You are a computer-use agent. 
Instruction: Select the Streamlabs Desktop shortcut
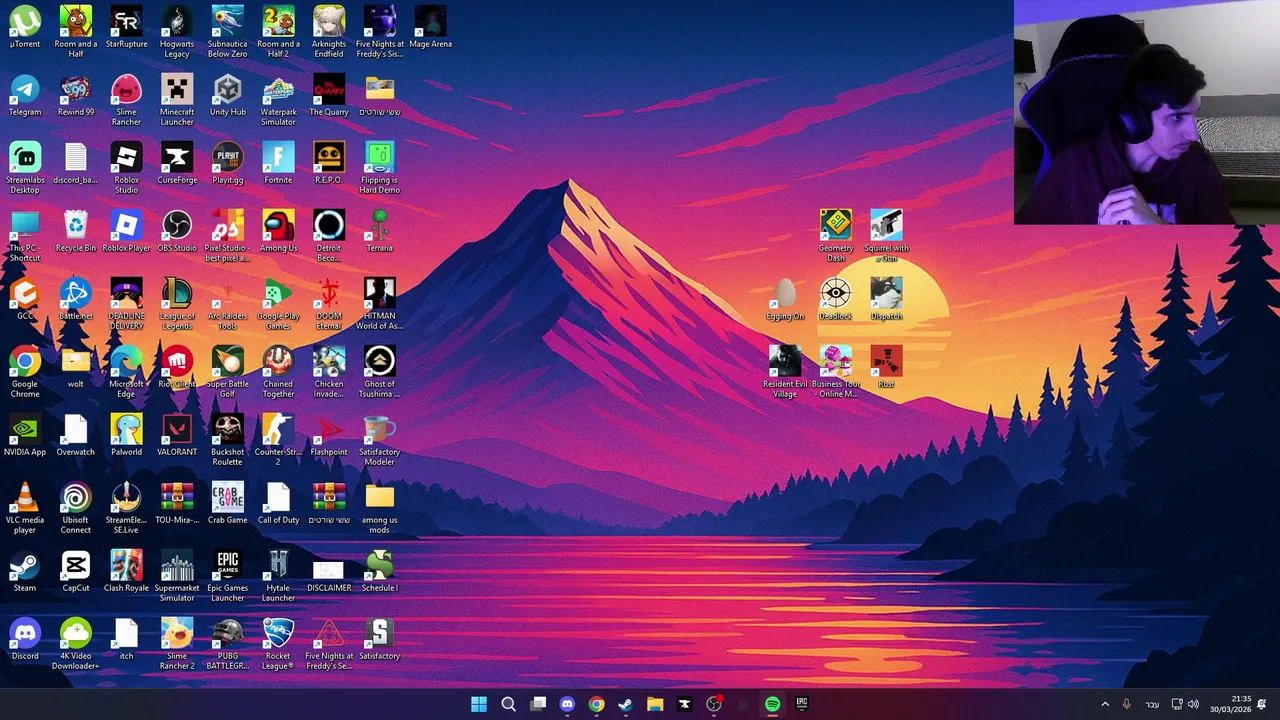point(25,168)
